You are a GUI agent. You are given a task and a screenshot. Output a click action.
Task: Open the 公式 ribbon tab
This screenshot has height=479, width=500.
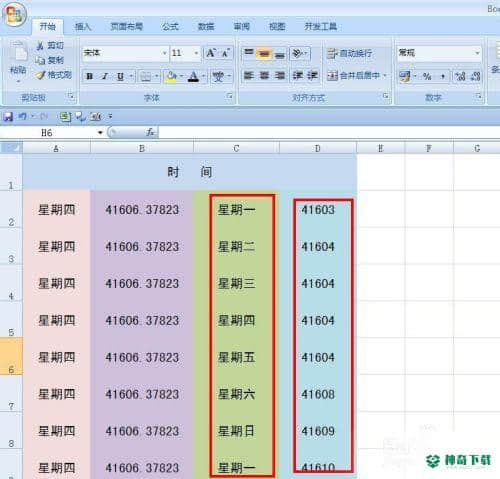pyautogui.click(x=170, y=27)
